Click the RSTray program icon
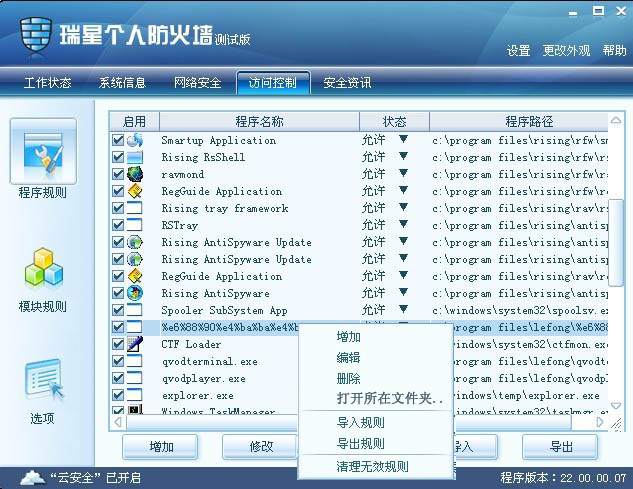 [x=134, y=225]
